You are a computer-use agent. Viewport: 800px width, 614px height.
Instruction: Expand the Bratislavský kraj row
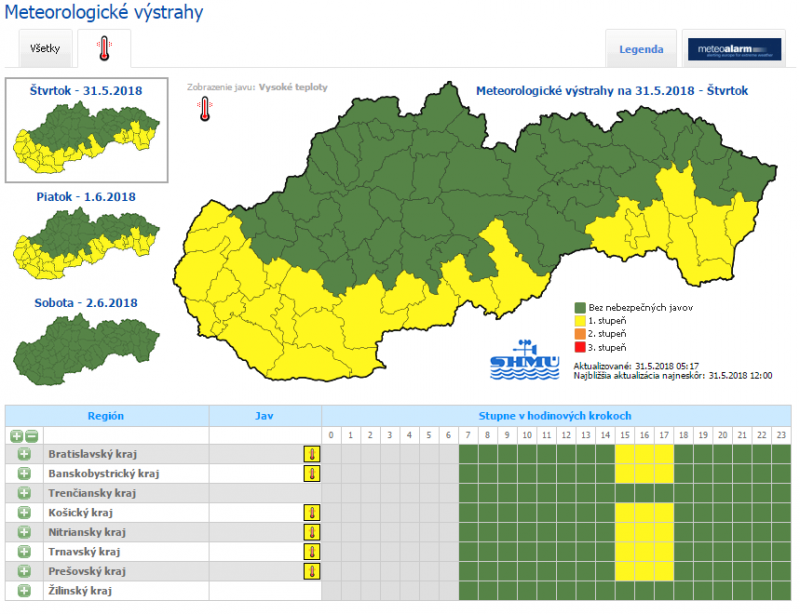24,454
